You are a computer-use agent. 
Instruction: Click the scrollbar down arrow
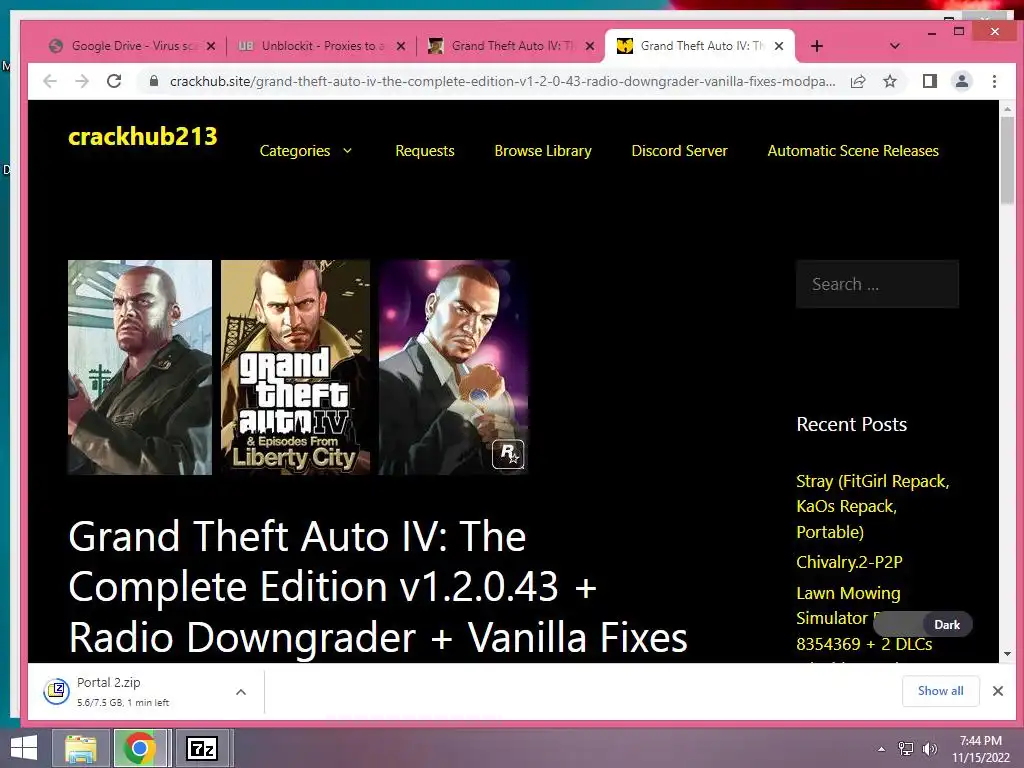click(x=1007, y=654)
